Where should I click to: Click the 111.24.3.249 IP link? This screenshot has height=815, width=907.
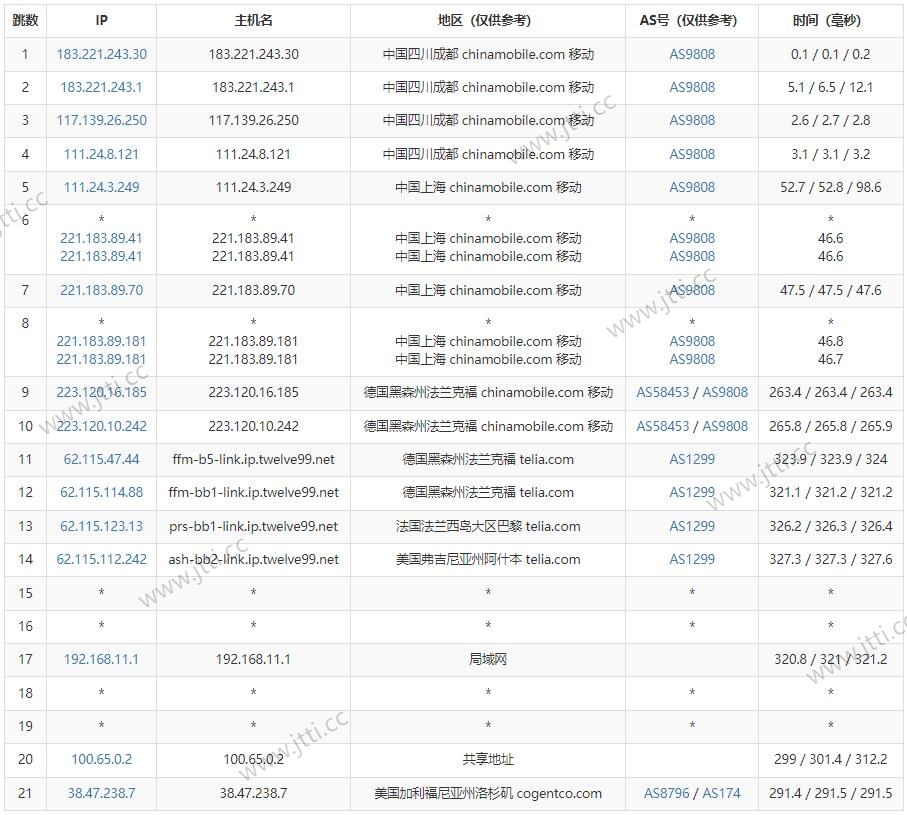point(101,187)
